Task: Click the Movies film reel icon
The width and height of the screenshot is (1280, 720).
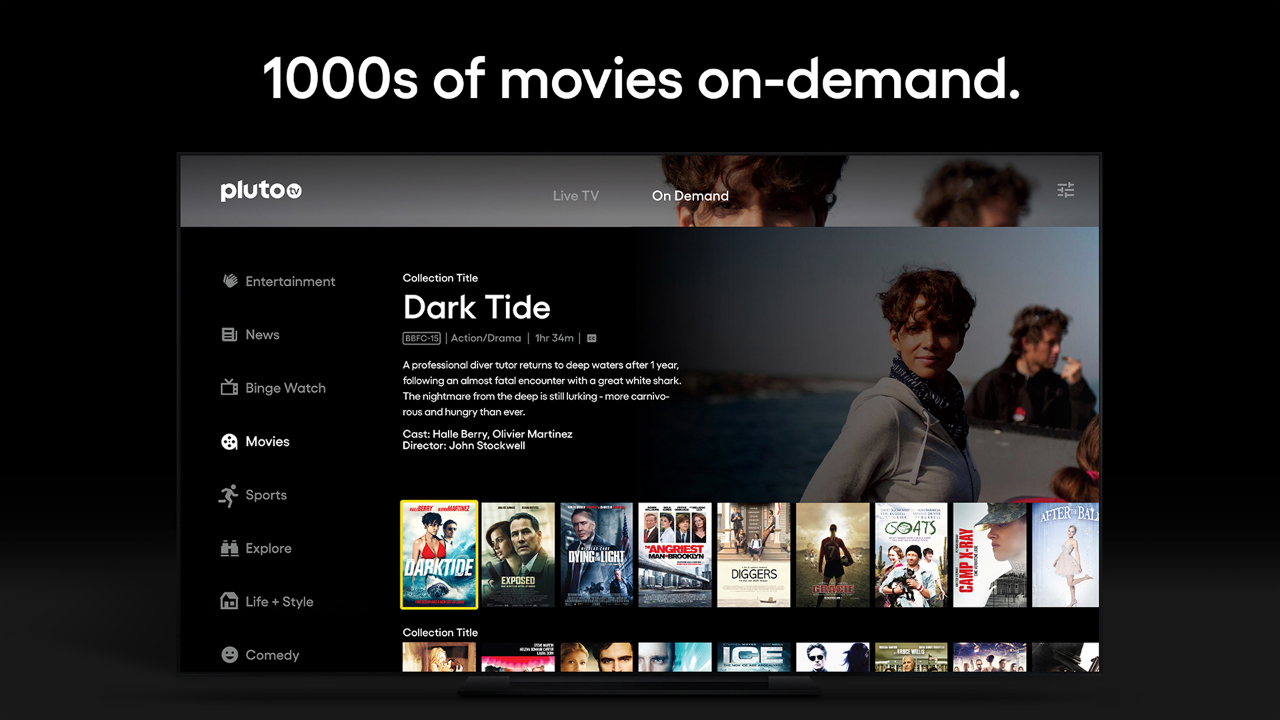Action: [229, 442]
